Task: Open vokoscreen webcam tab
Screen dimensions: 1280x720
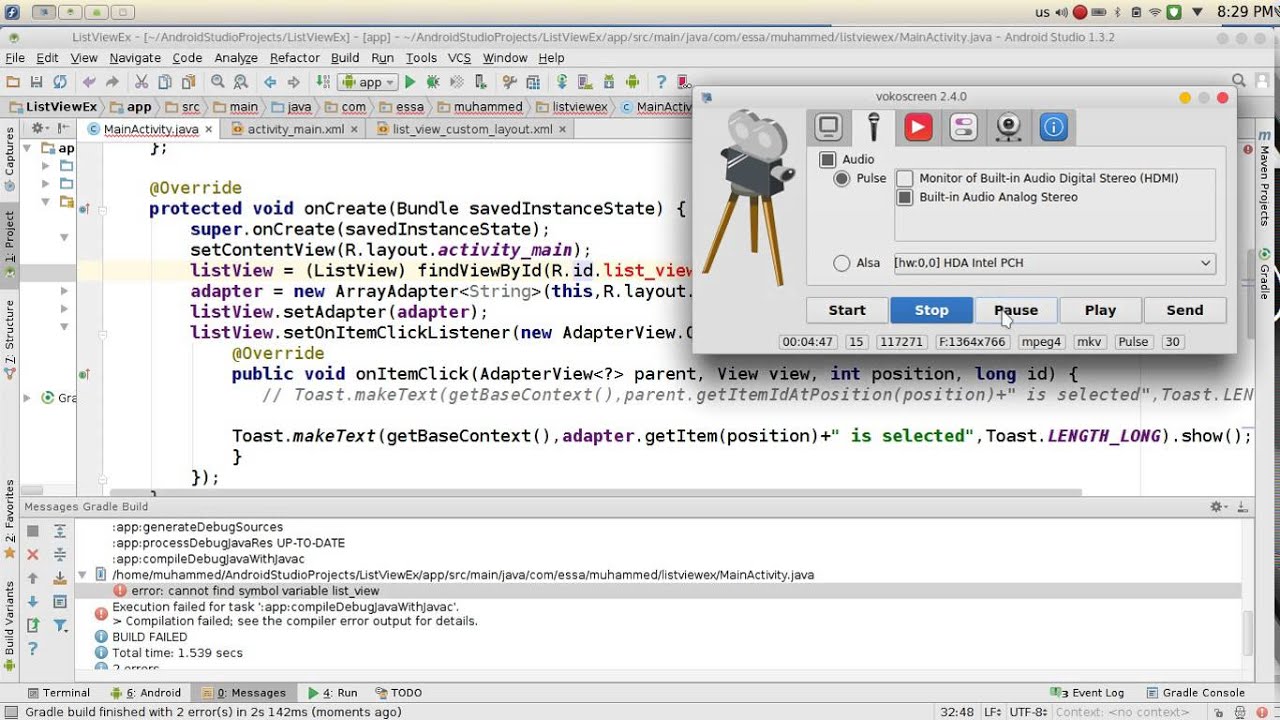Action: (x=1008, y=127)
